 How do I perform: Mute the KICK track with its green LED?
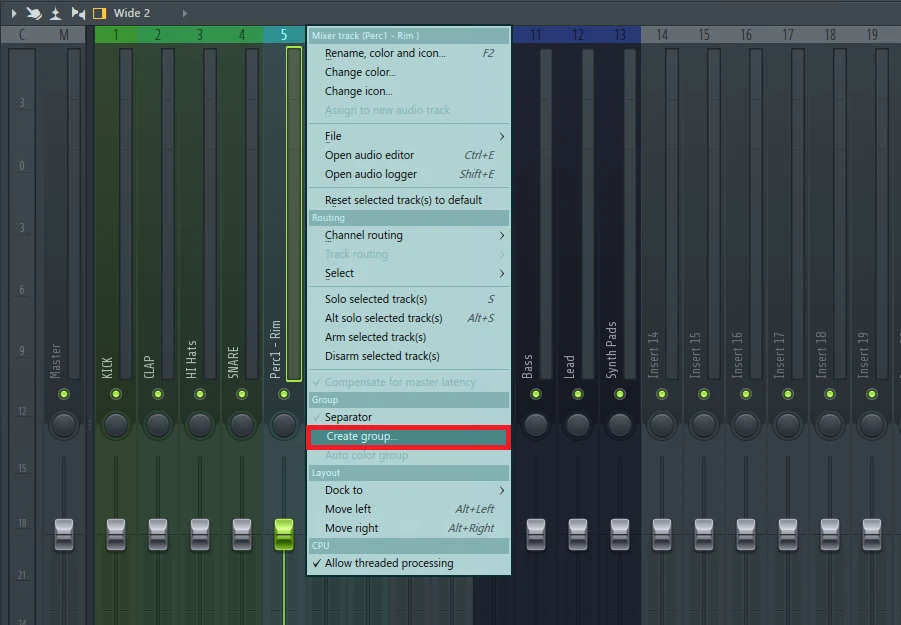[x=116, y=394]
